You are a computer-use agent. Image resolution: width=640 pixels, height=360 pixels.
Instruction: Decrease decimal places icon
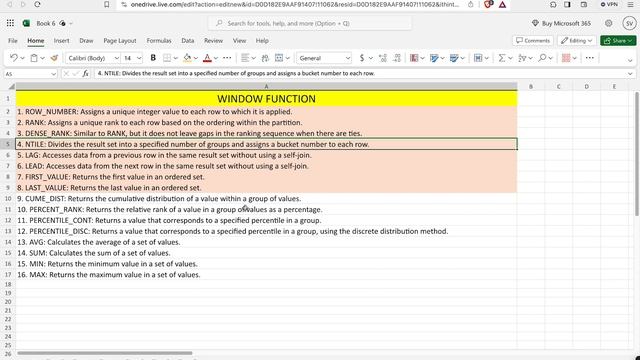(x=397, y=58)
